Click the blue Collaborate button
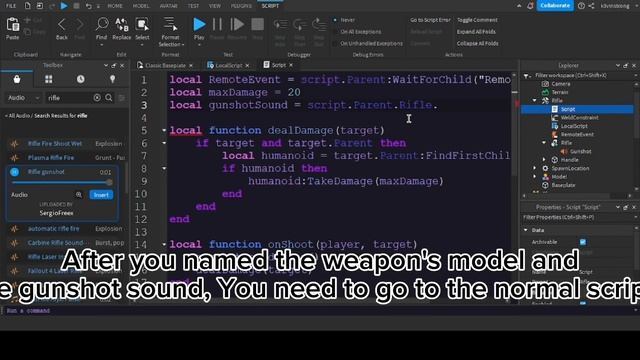 click(x=555, y=5)
